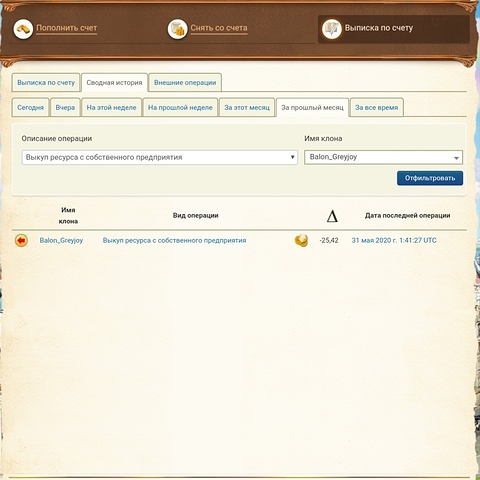Screen dimensions: 480x480
Task: Click the Отфильтровать button
Action: click(430, 178)
